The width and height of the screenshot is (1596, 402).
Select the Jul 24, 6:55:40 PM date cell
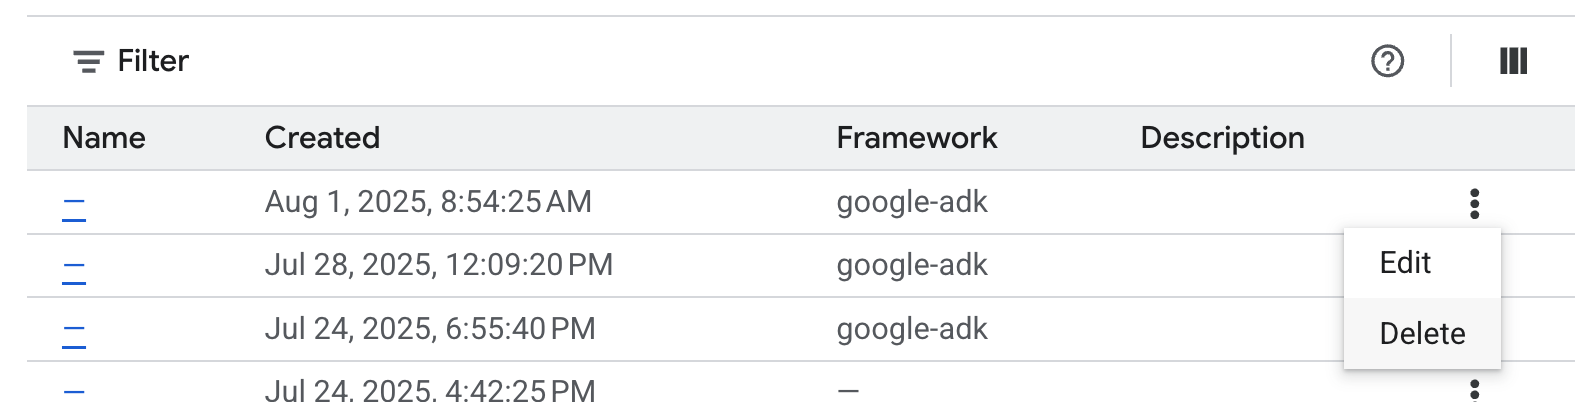pos(430,329)
